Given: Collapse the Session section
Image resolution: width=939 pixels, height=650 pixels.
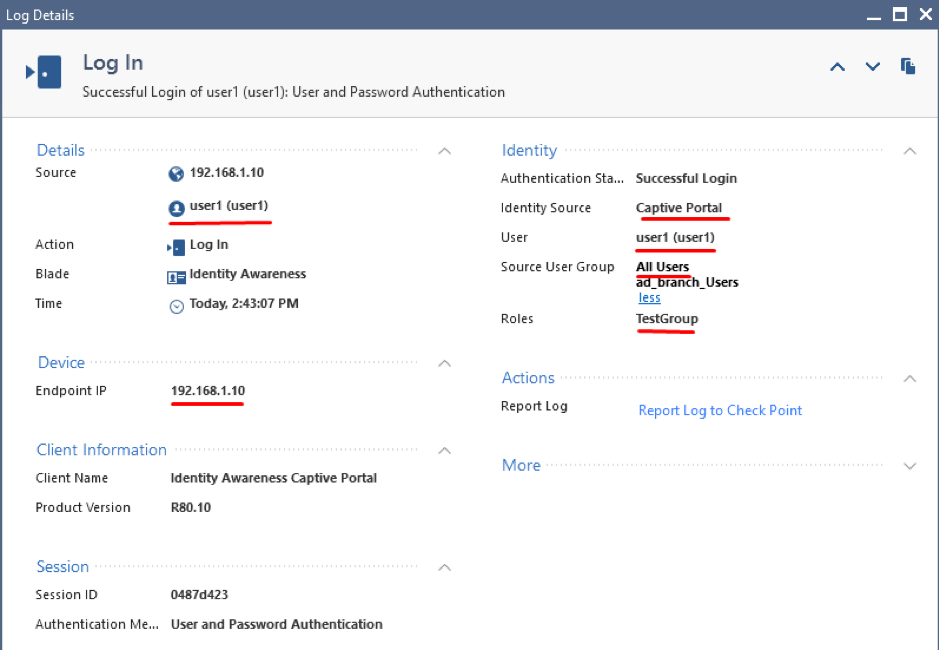Looking at the screenshot, I should tap(444, 567).
